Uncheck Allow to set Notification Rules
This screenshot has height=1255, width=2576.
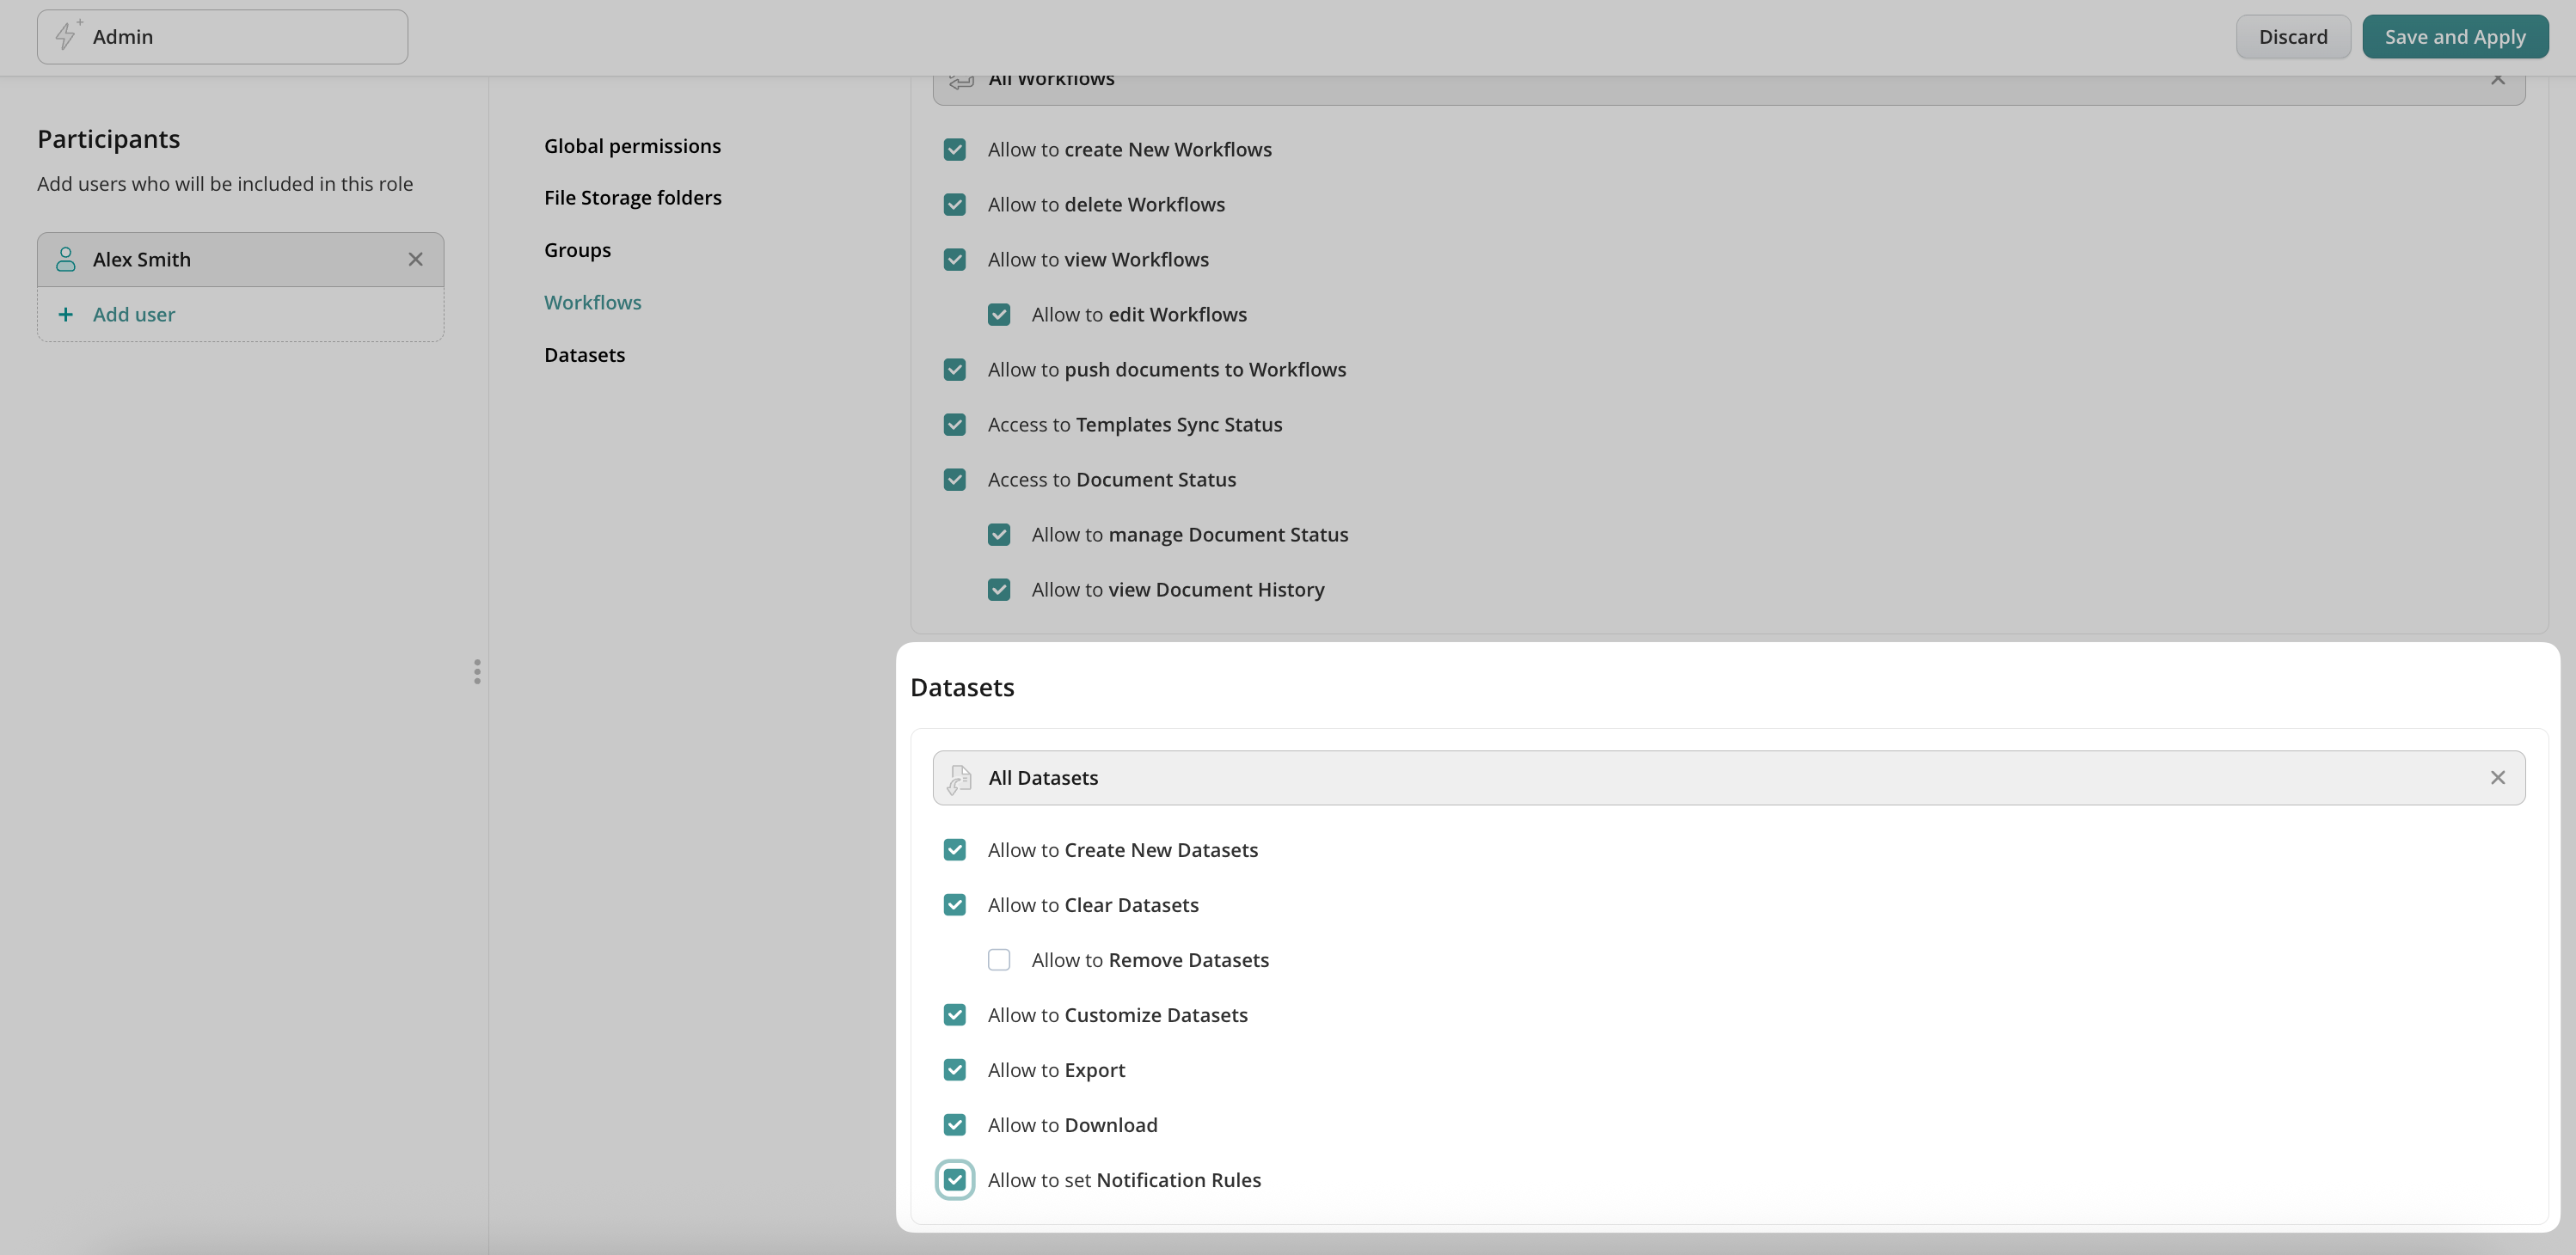click(954, 1180)
